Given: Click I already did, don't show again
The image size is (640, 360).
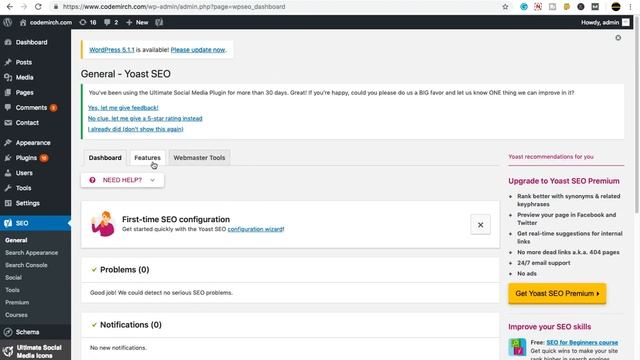Looking at the screenshot, I should tap(136, 129).
